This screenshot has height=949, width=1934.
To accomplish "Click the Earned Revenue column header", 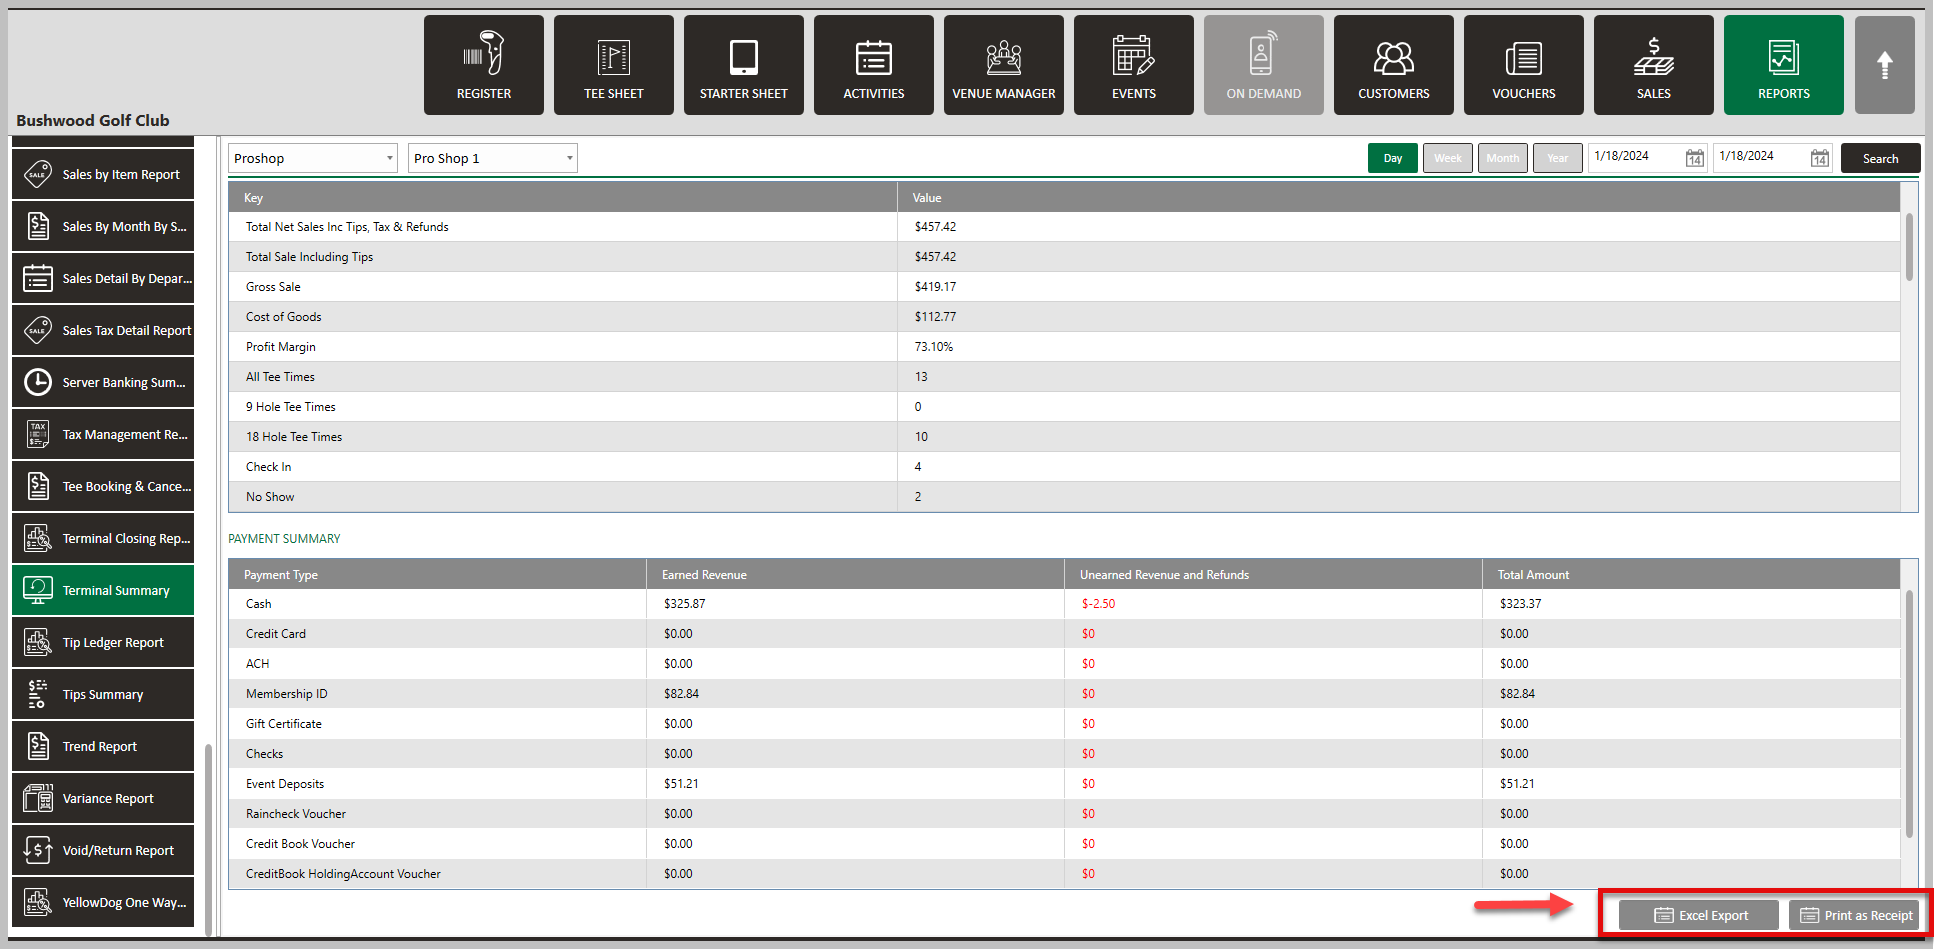I will click(855, 575).
